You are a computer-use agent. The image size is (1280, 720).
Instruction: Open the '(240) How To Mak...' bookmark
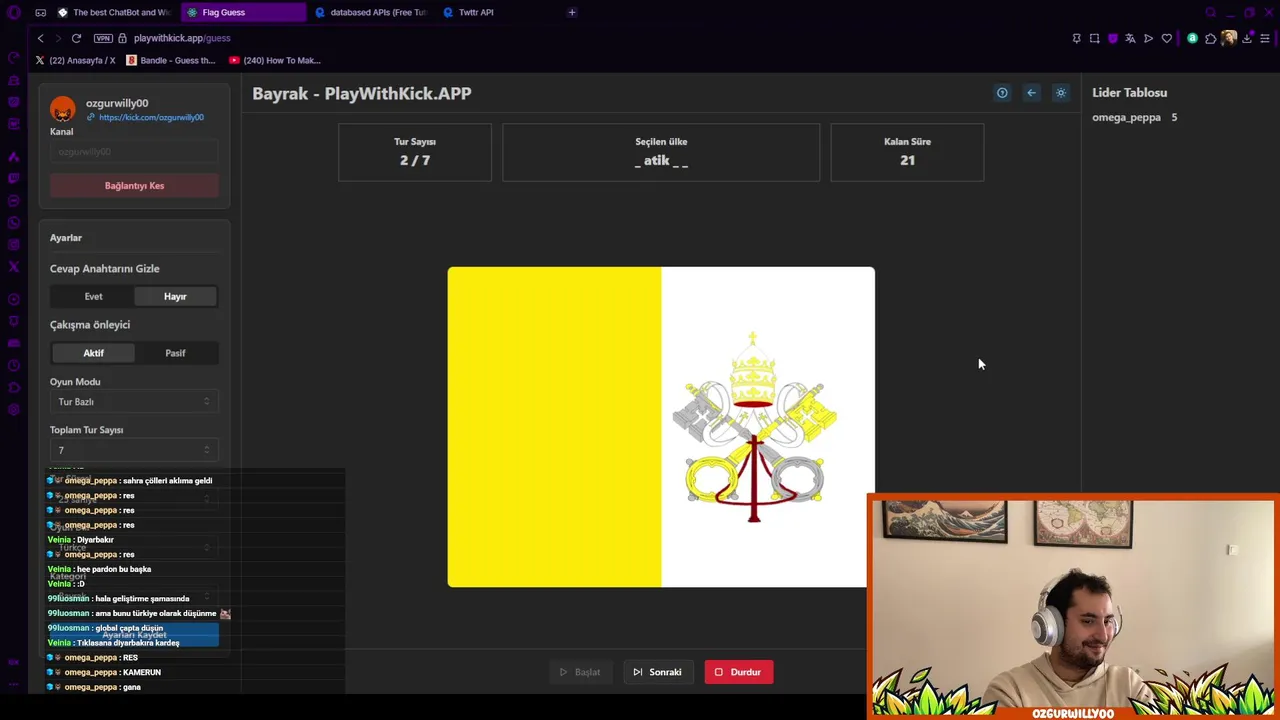point(275,60)
